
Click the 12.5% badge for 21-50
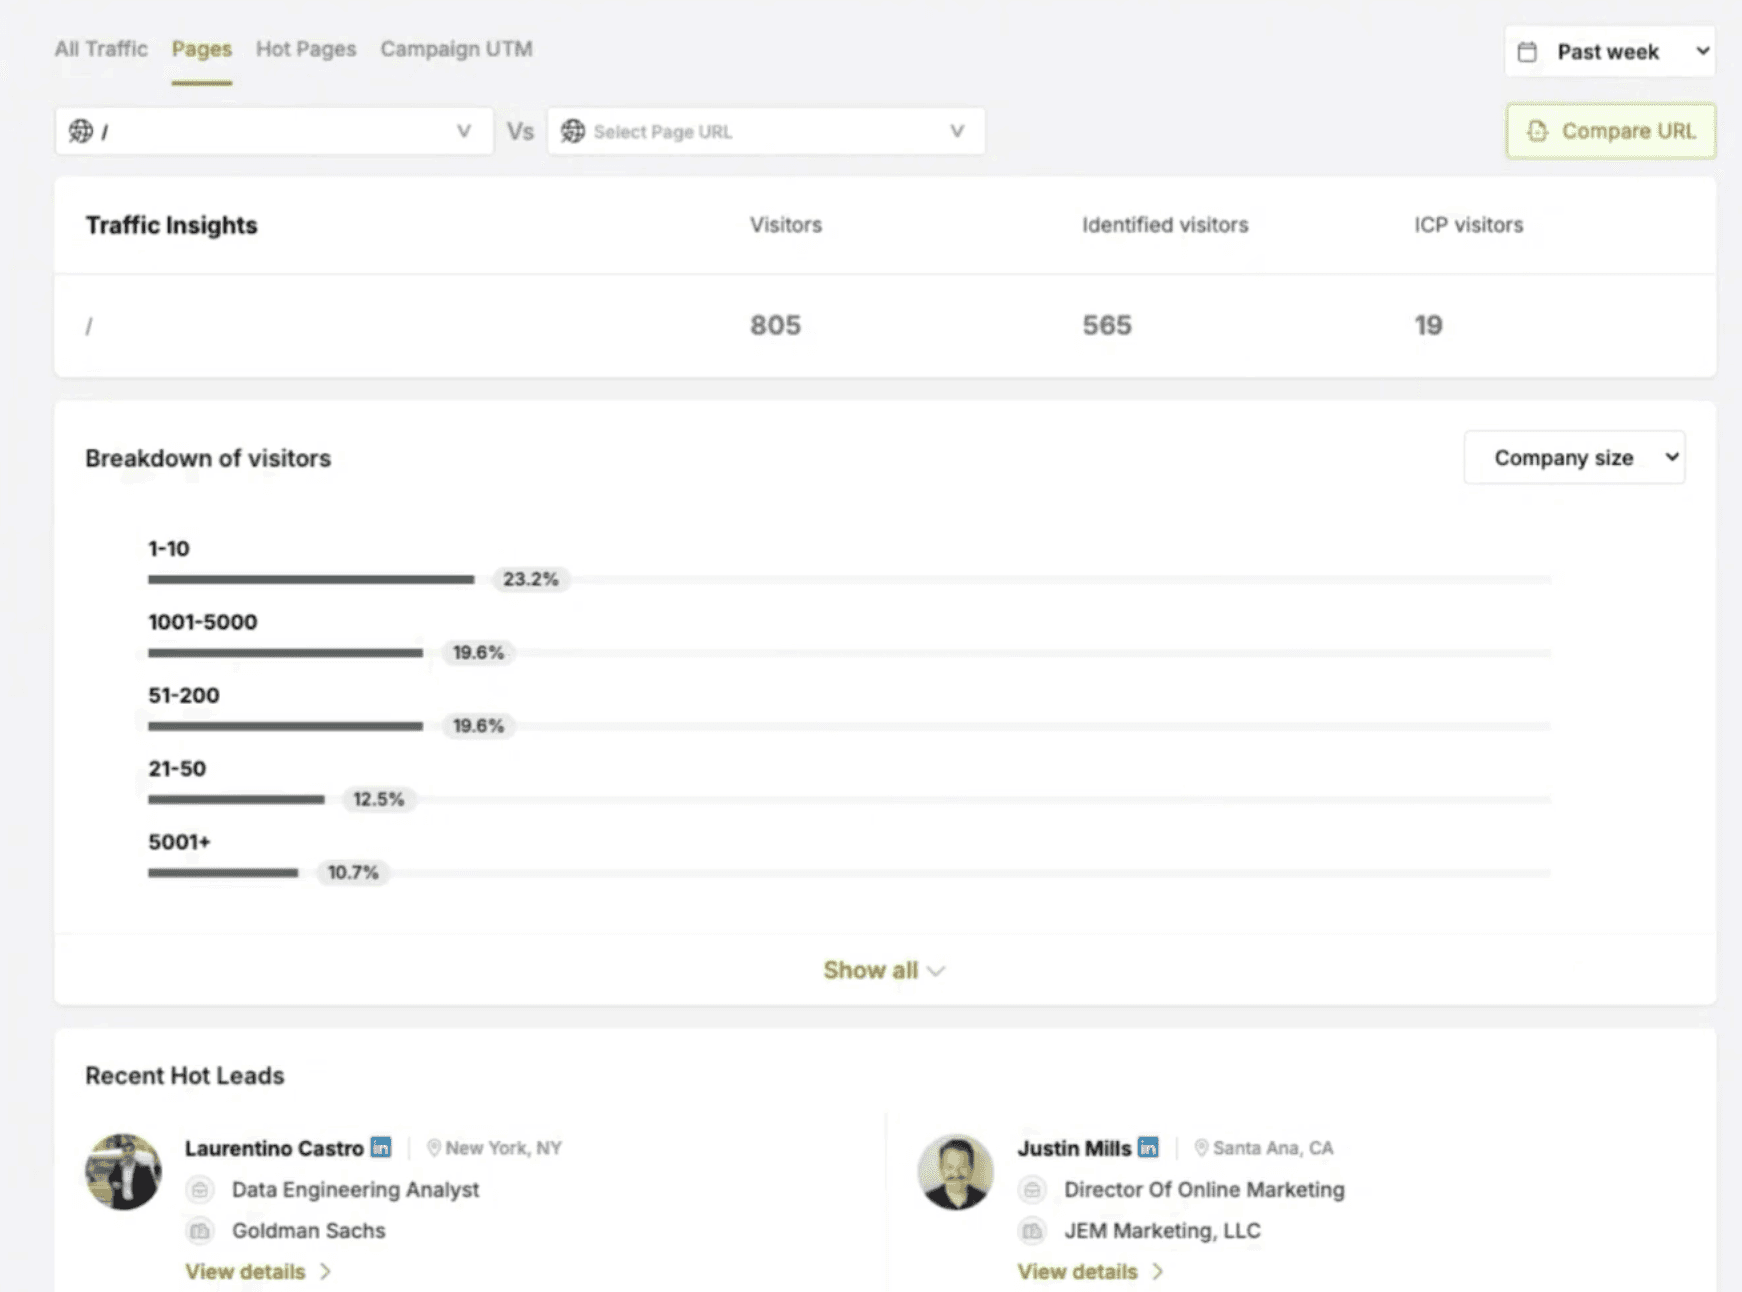[x=379, y=799]
